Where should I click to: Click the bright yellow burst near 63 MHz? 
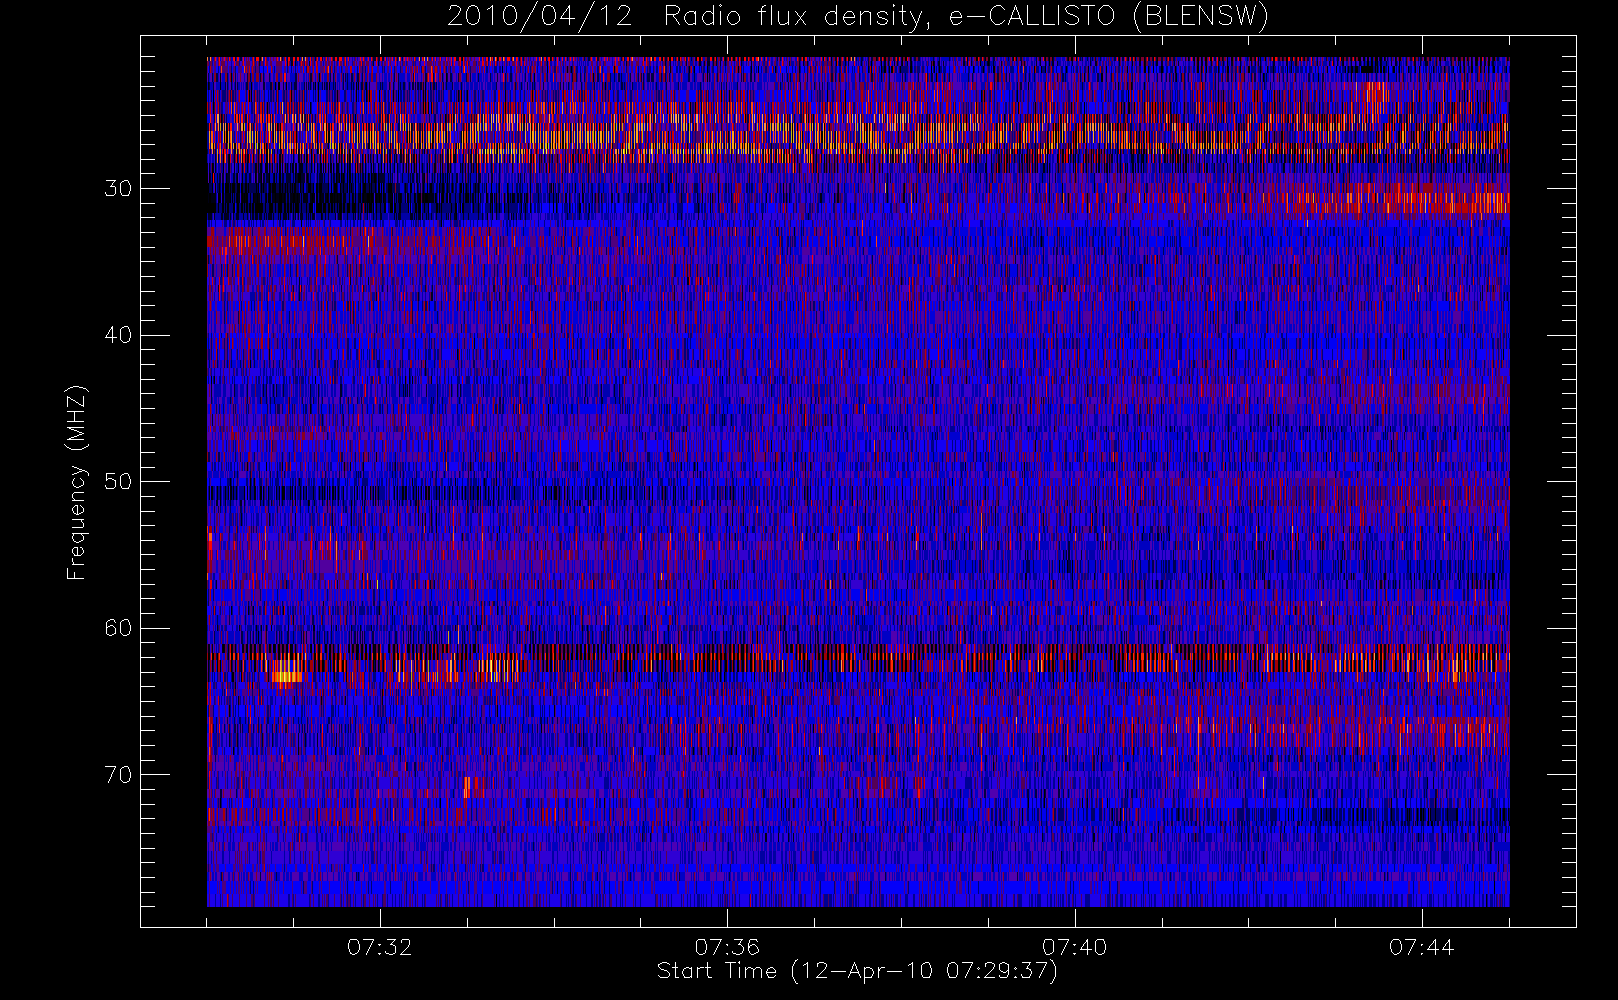click(286, 672)
